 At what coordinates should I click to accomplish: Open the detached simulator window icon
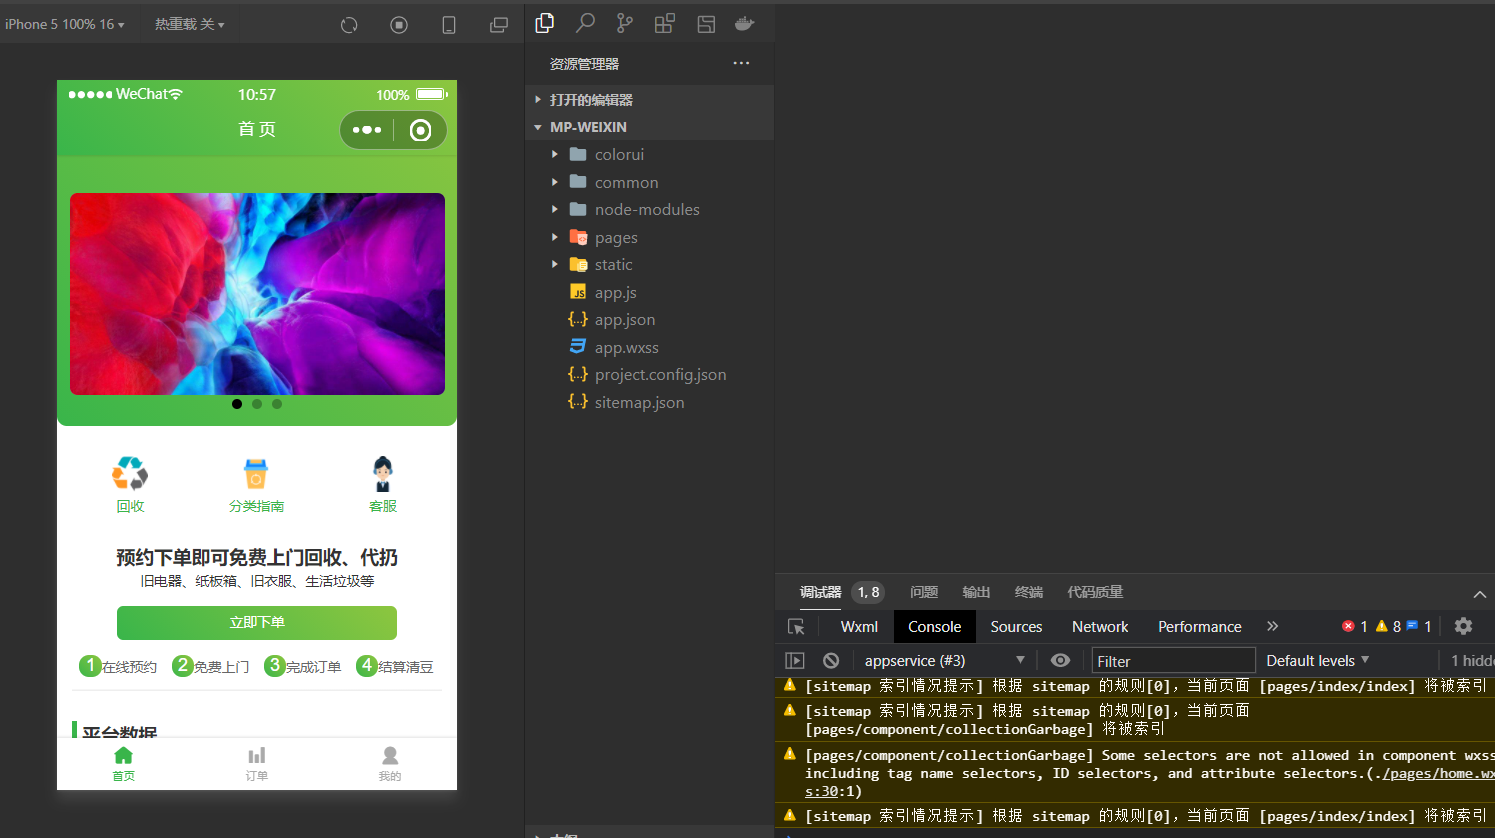point(499,25)
